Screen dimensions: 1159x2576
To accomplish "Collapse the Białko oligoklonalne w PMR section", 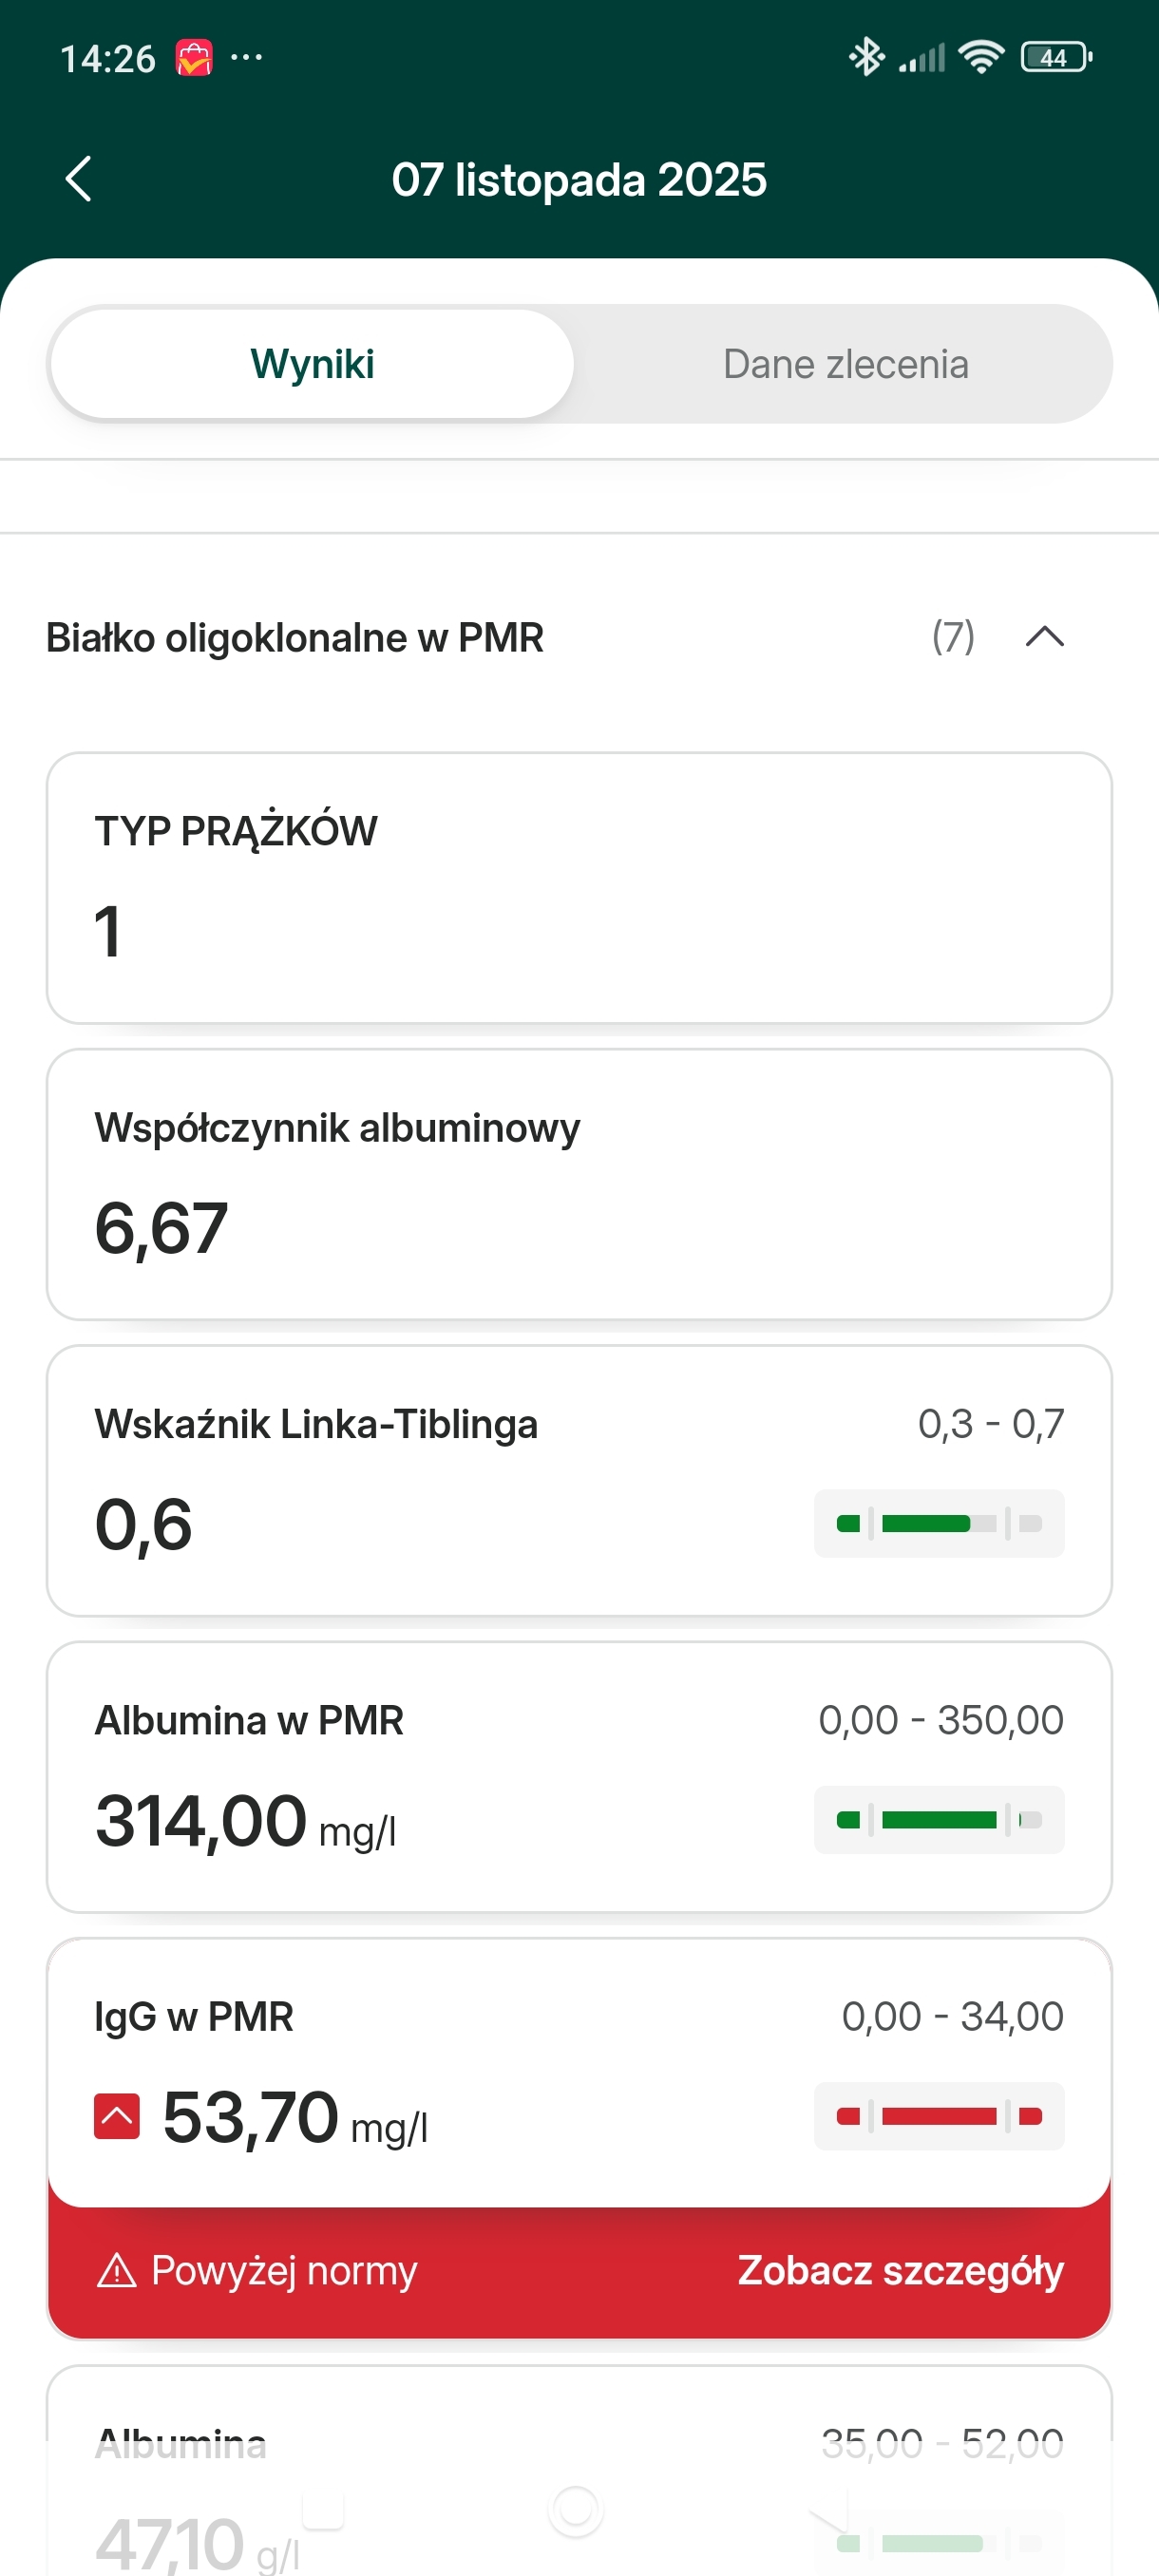I will click(x=1044, y=637).
